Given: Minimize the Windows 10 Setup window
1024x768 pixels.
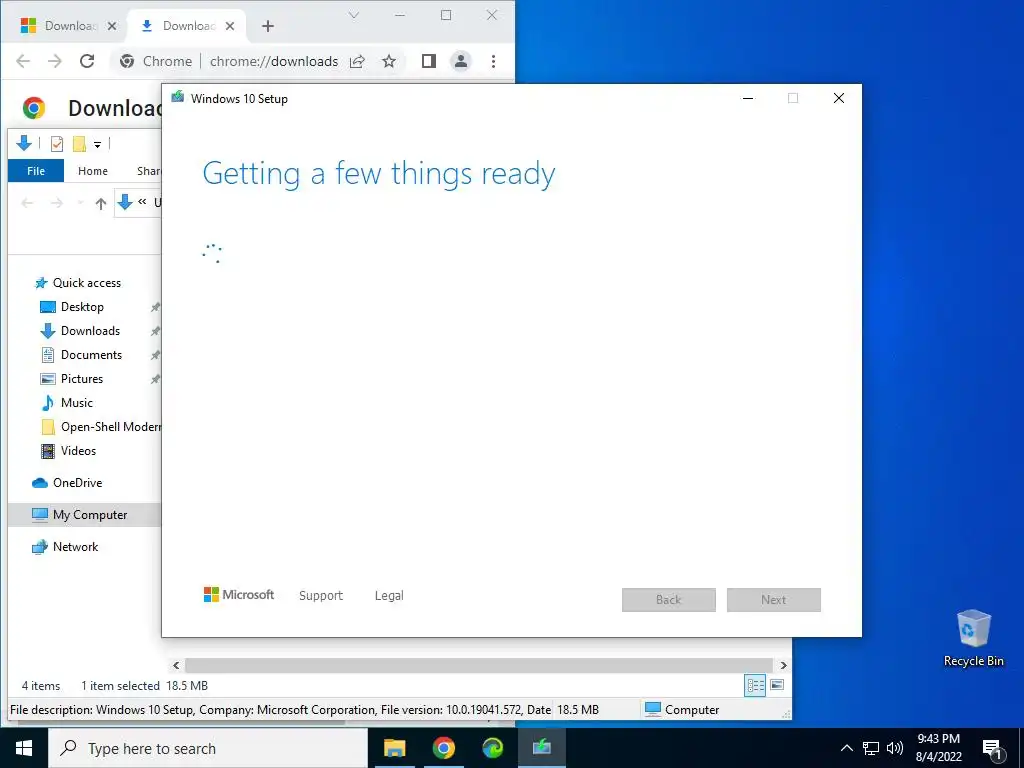Looking at the screenshot, I should [748, 99].
